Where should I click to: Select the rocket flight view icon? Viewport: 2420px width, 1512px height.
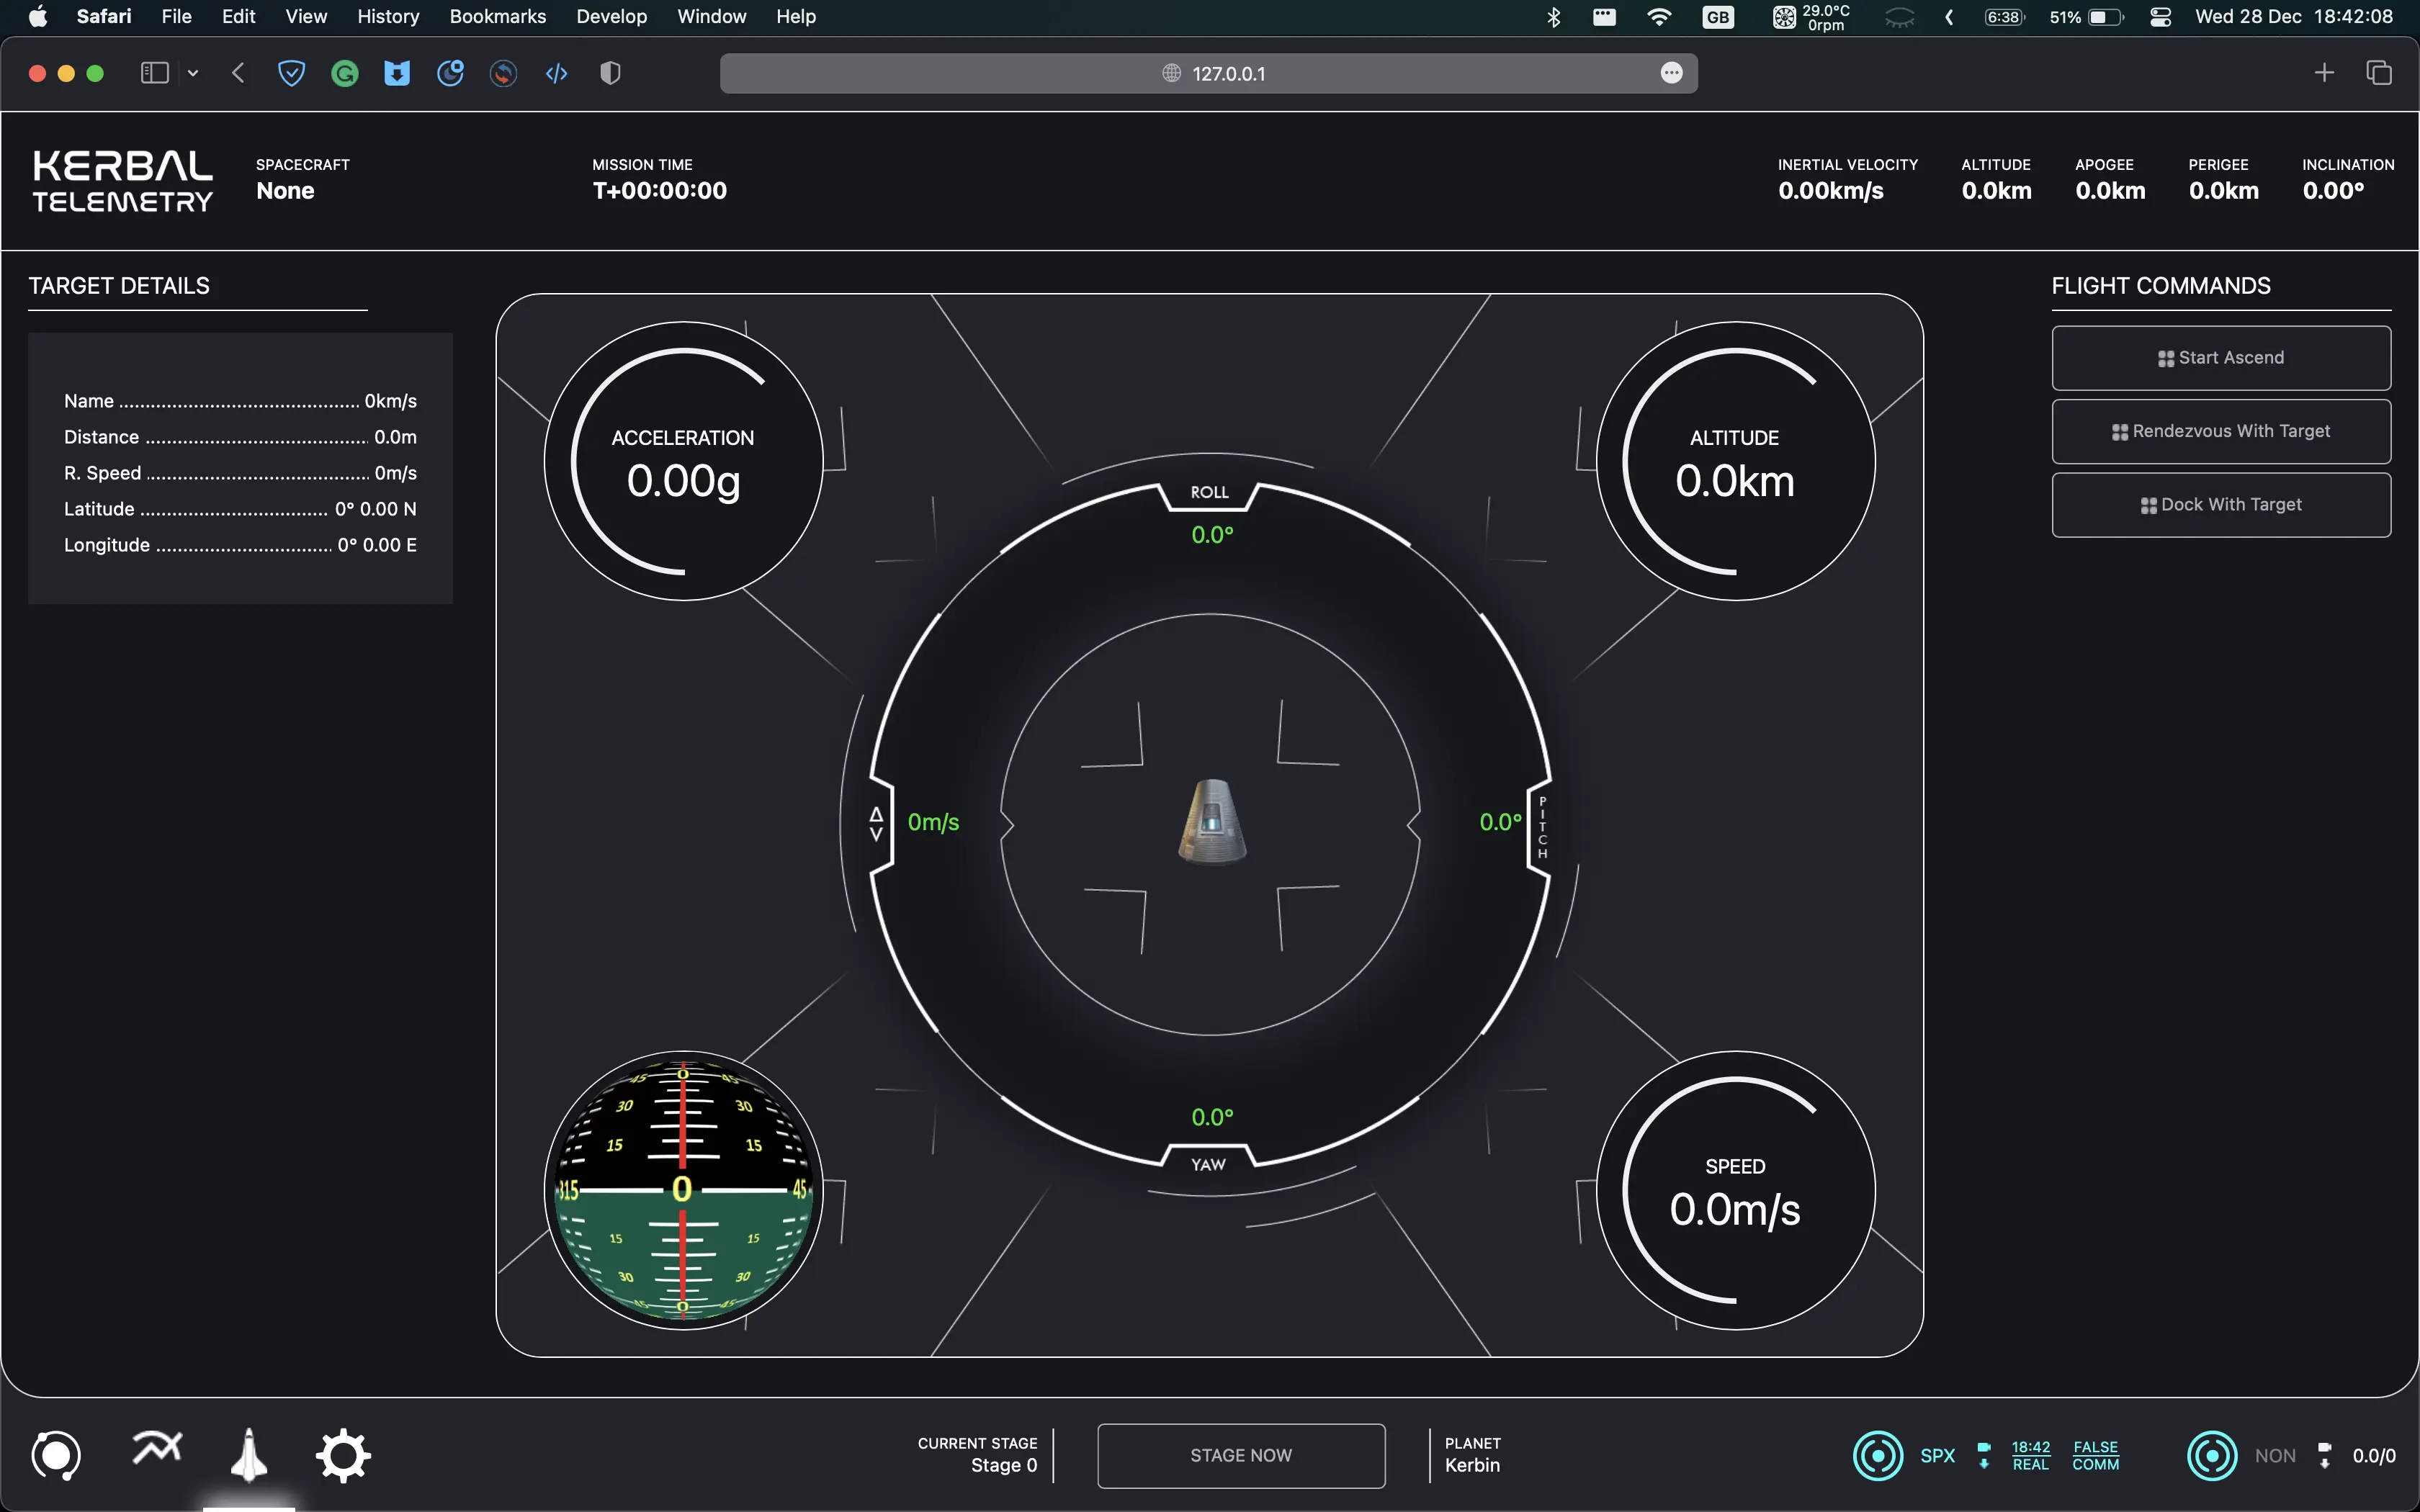[x=249, y=1455]
